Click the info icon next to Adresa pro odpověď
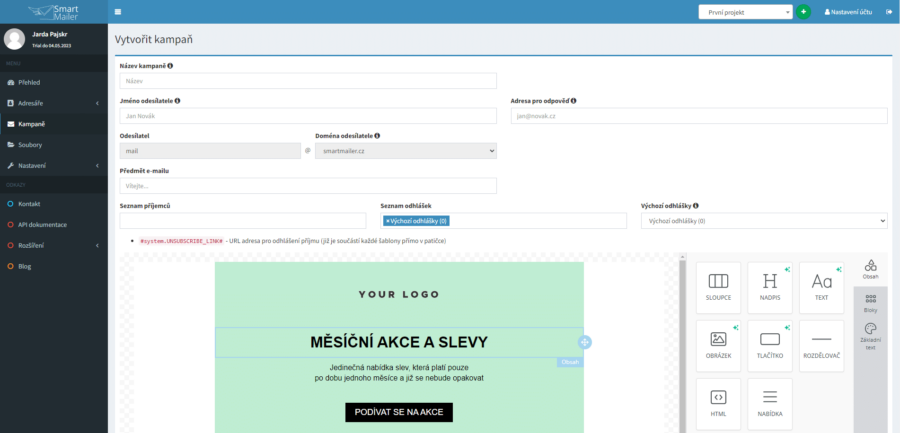Image resolution: width=900 pixels, height=433 pixels. (574, 100)
